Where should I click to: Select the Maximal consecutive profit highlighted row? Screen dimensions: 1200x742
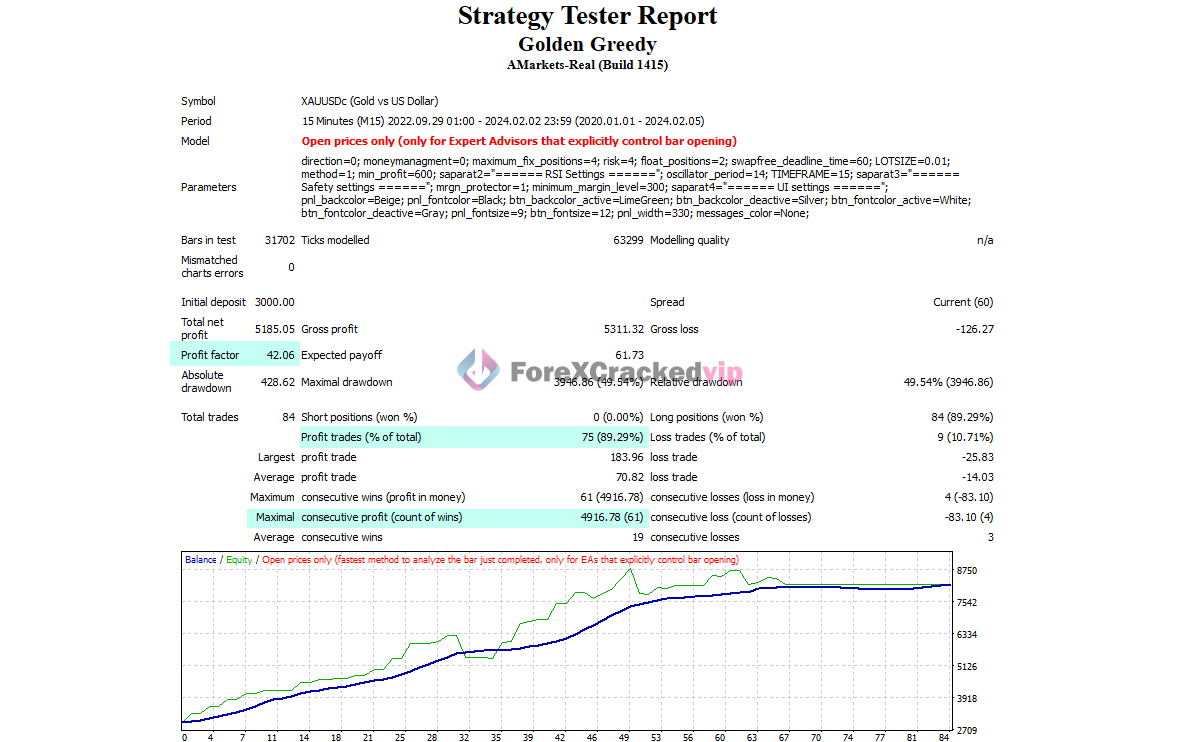(447, 517)
